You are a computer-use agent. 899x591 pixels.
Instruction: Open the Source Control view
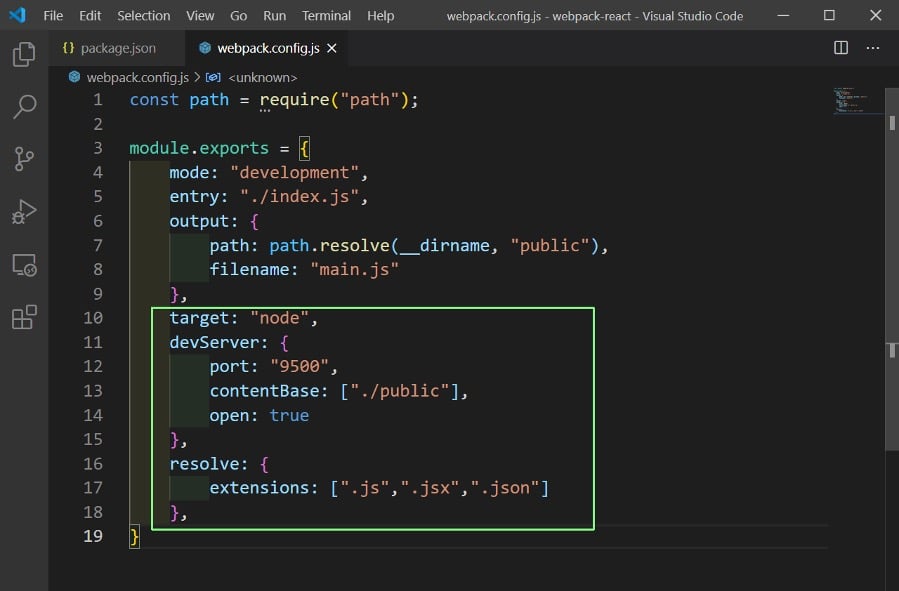tap(24, 159)
